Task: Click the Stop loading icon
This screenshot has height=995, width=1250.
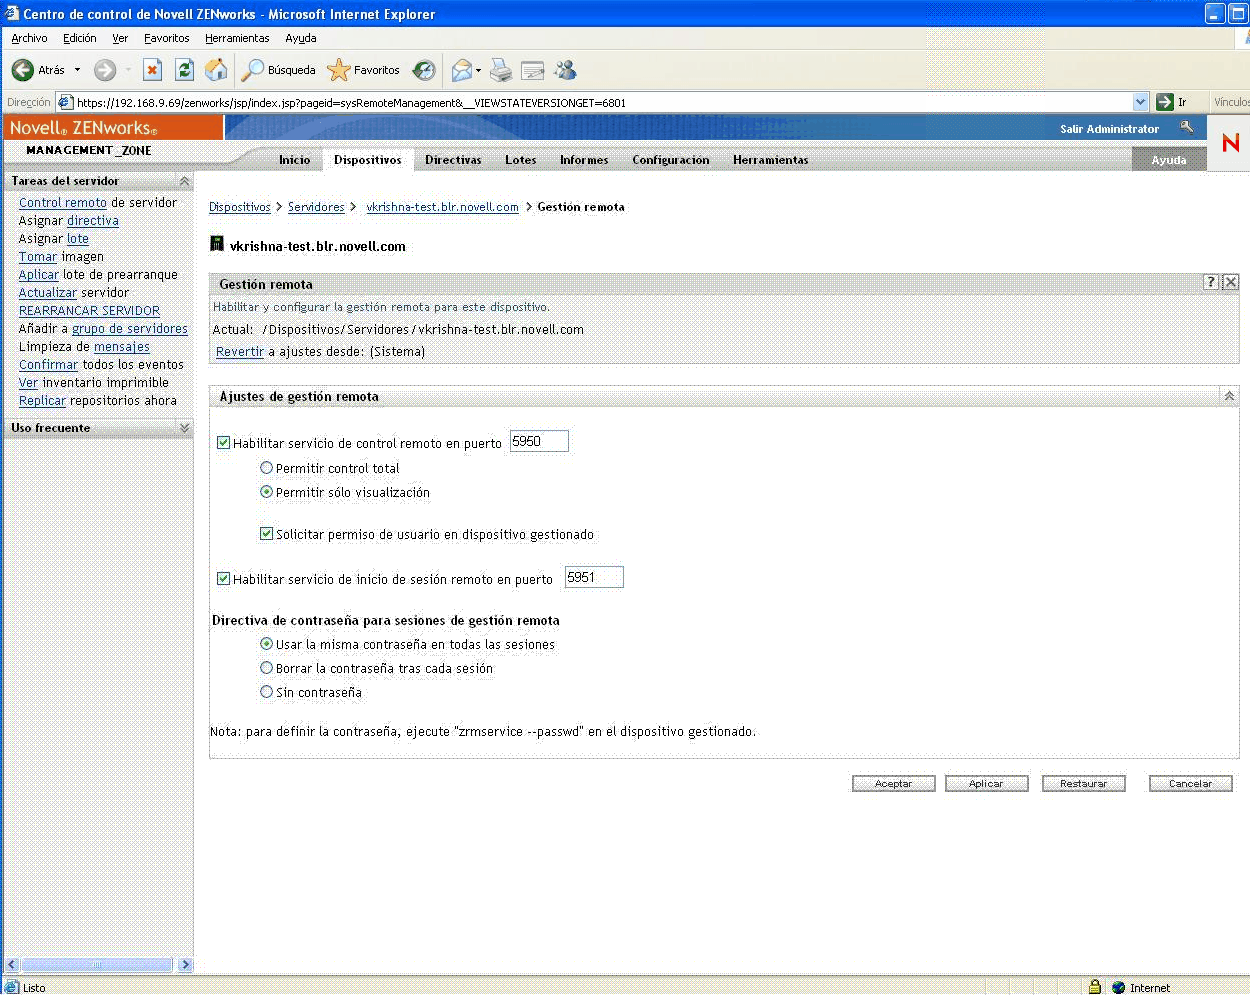Action: click(x=152, y=69)
